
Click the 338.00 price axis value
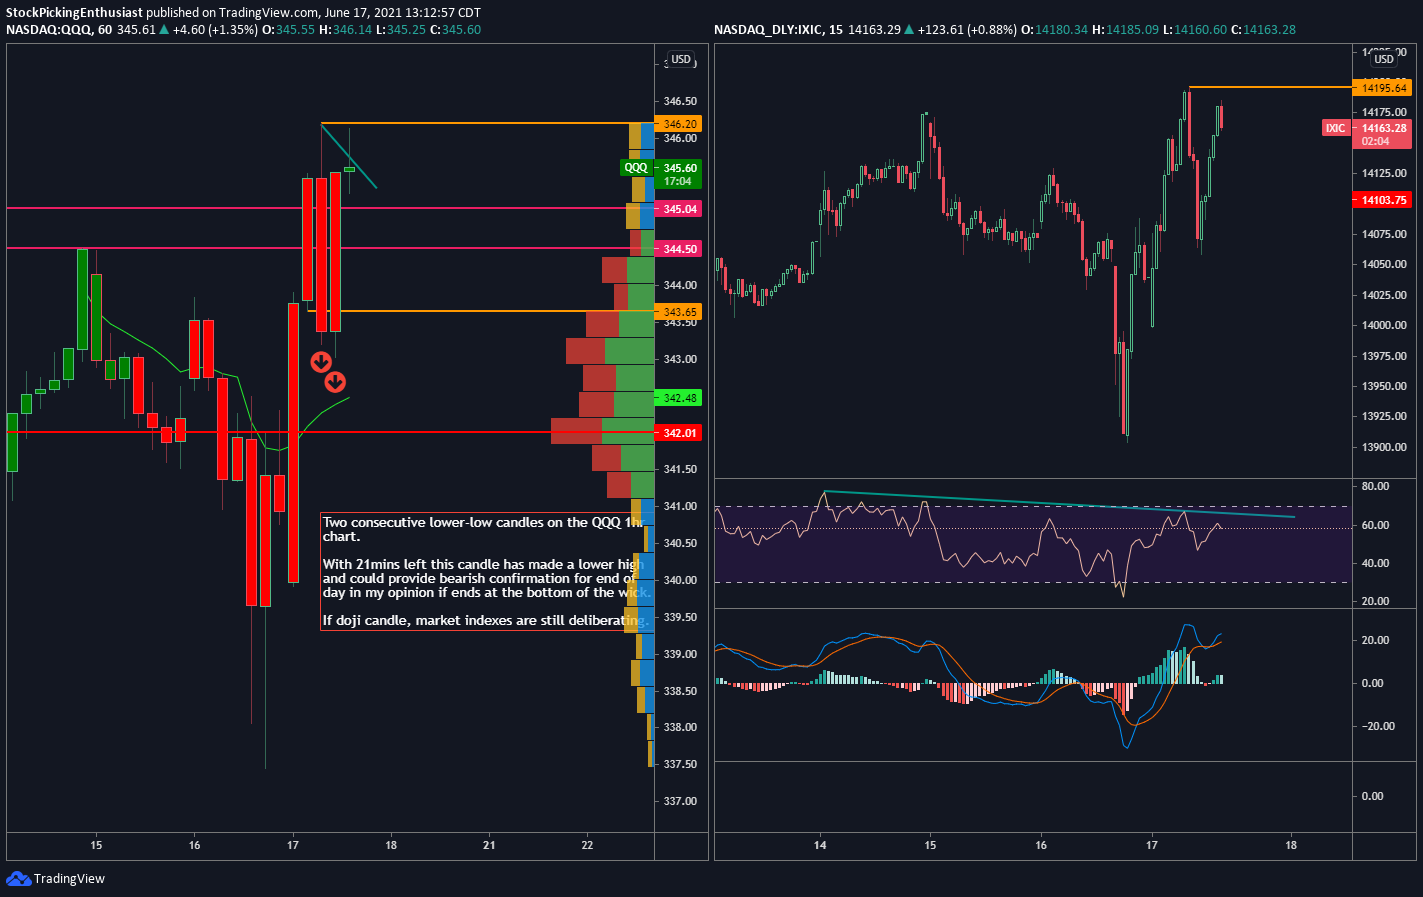click(x=680, y=727)
